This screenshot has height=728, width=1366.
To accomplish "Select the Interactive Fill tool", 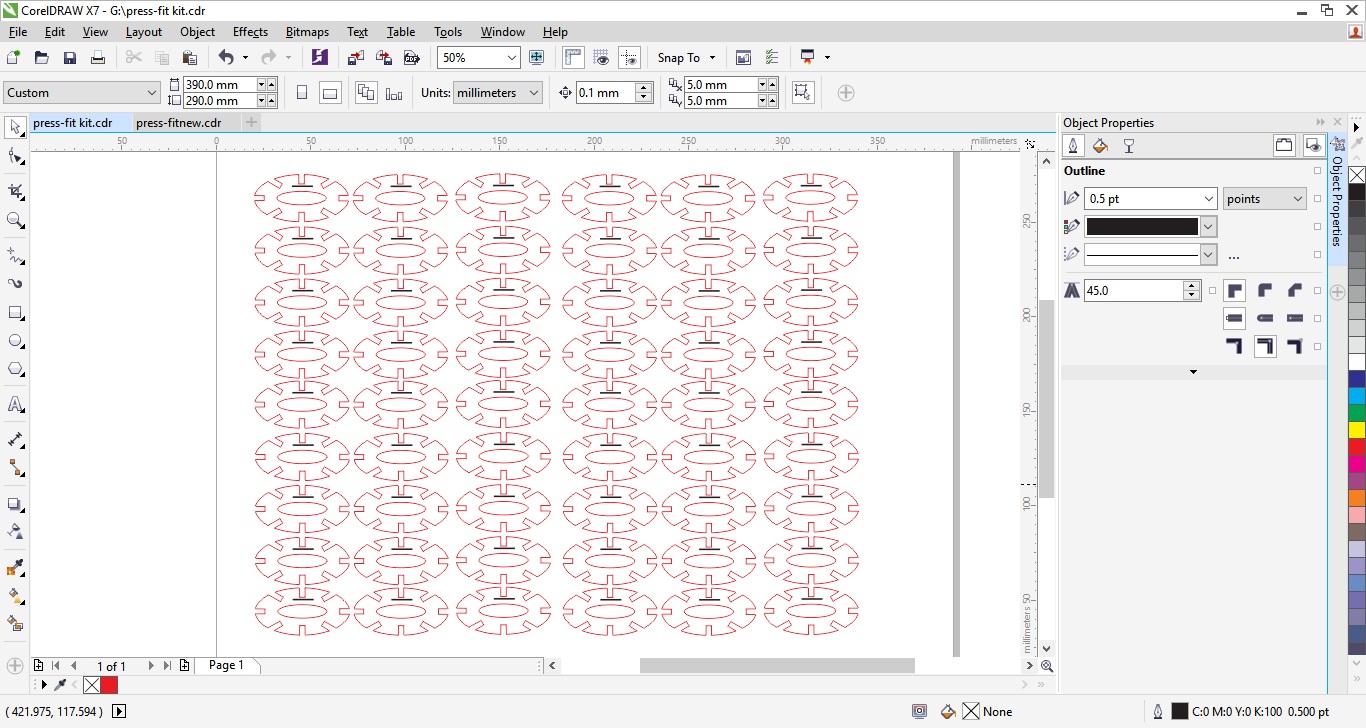I will (15, 596).
